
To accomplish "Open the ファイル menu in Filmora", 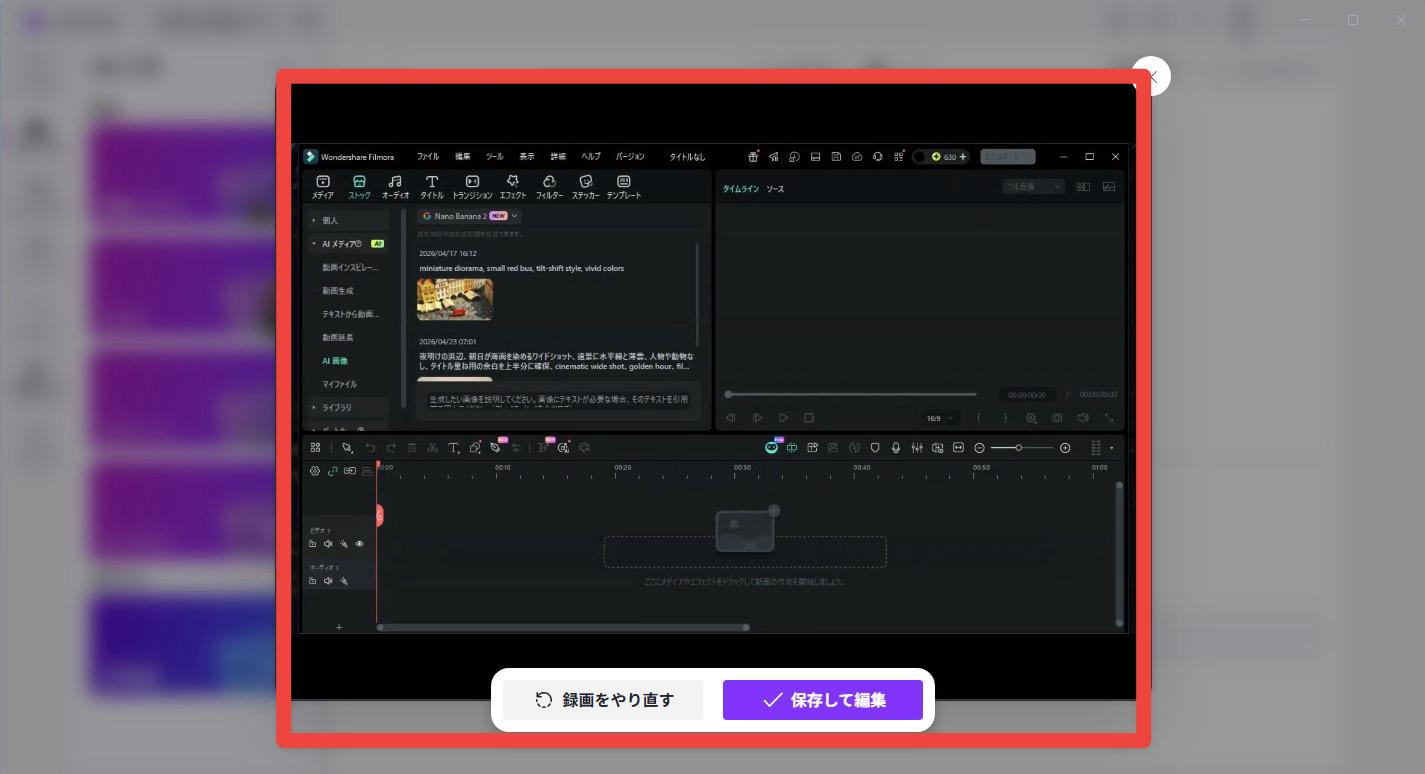I will 428,157.
